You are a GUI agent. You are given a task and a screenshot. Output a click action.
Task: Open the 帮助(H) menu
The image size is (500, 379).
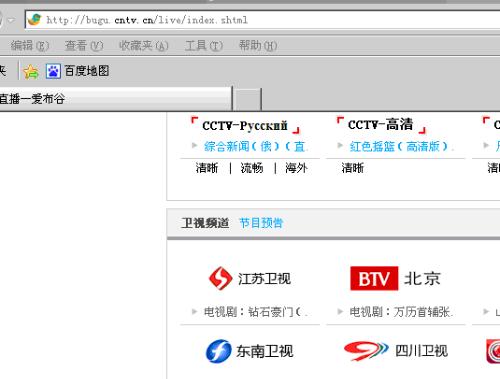click(x=258, y=46)
